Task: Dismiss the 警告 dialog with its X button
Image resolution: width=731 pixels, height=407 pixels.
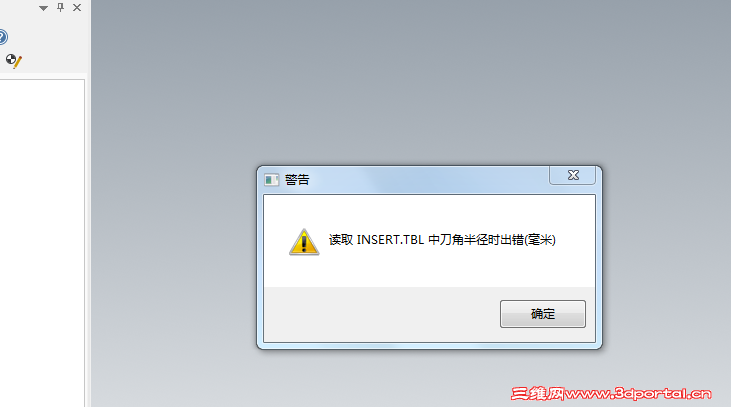Action: [x=572, y=175]
